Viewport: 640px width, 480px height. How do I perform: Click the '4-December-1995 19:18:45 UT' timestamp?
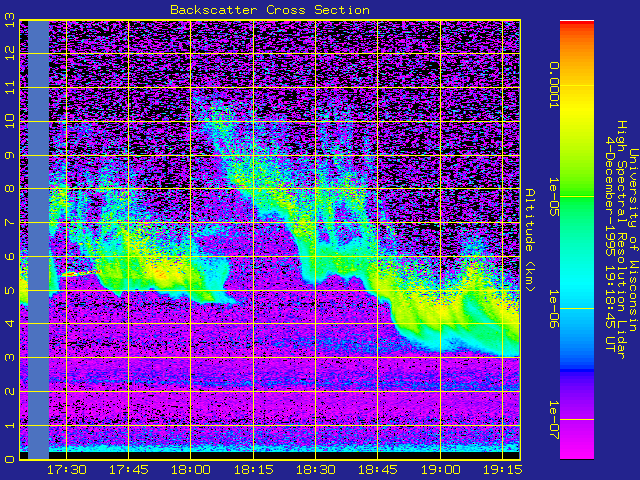[609, 243]
